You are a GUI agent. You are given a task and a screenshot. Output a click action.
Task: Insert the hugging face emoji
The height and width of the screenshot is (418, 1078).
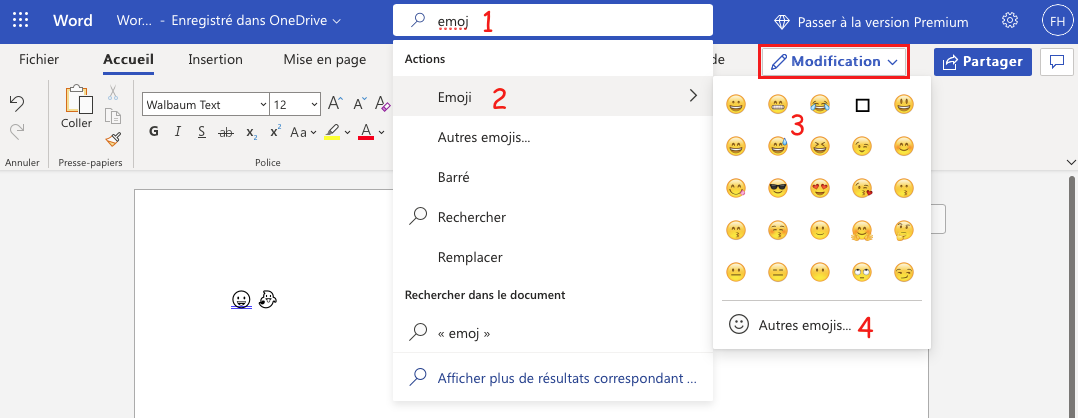pyautogui.click(x=861, y=230)
